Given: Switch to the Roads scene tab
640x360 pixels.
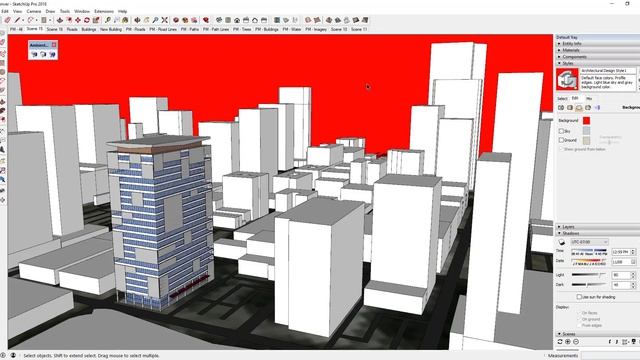Looking at the screenshot, I should tap(72, 29).
